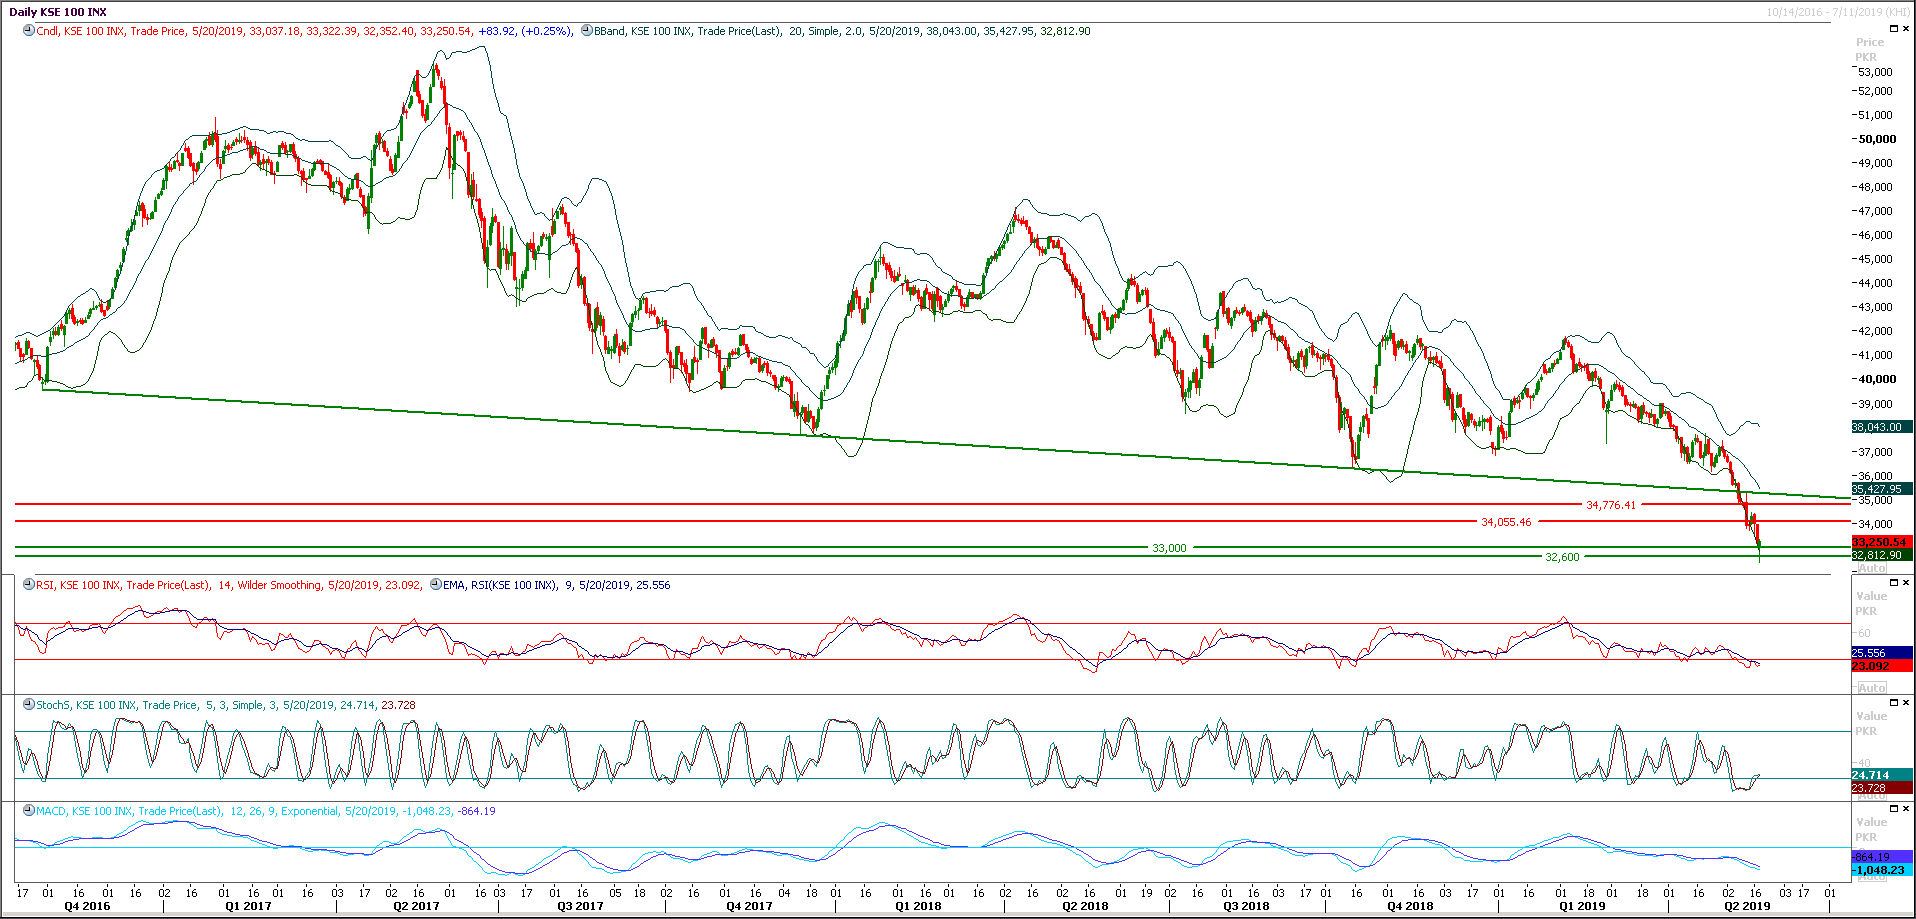This screenshot has height=919, width=1916.
Task: Open BBand indicator settings via its clock icon
Action: point(586,31)
